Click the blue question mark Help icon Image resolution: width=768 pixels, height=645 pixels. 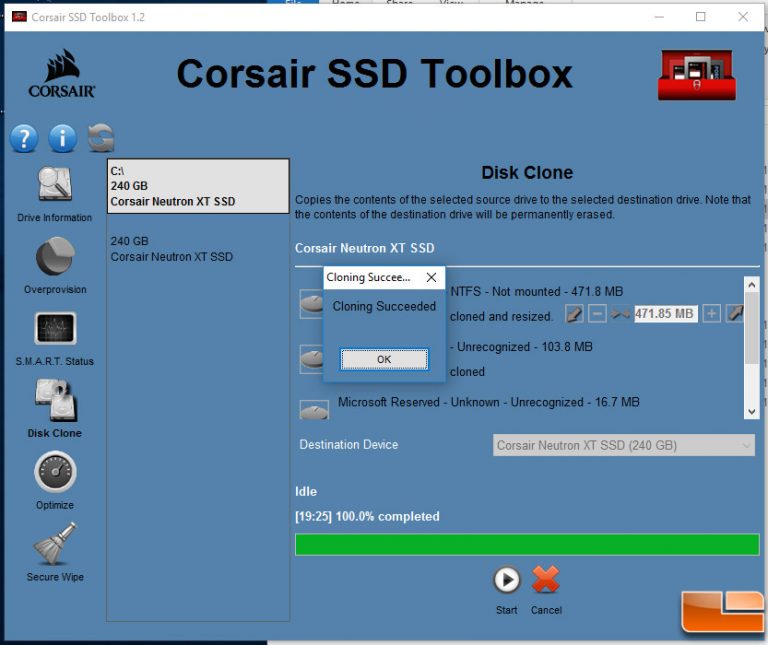click(24, 138)
